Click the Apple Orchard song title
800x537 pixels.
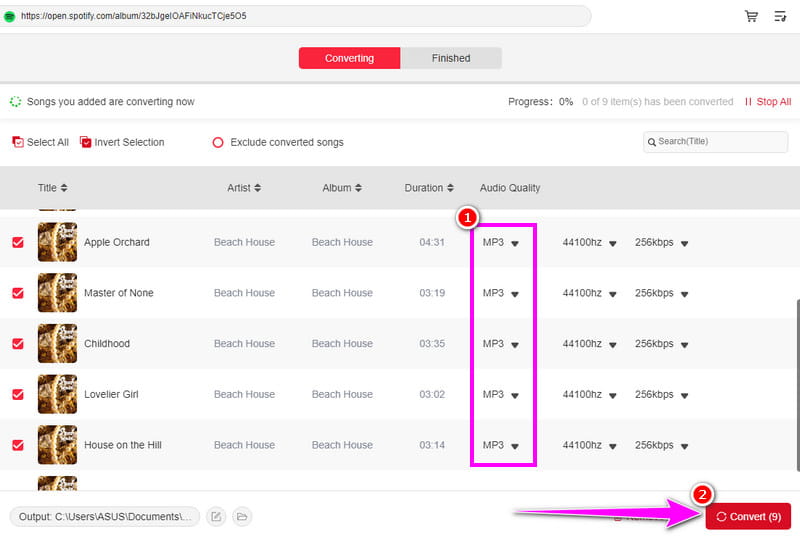117,242
